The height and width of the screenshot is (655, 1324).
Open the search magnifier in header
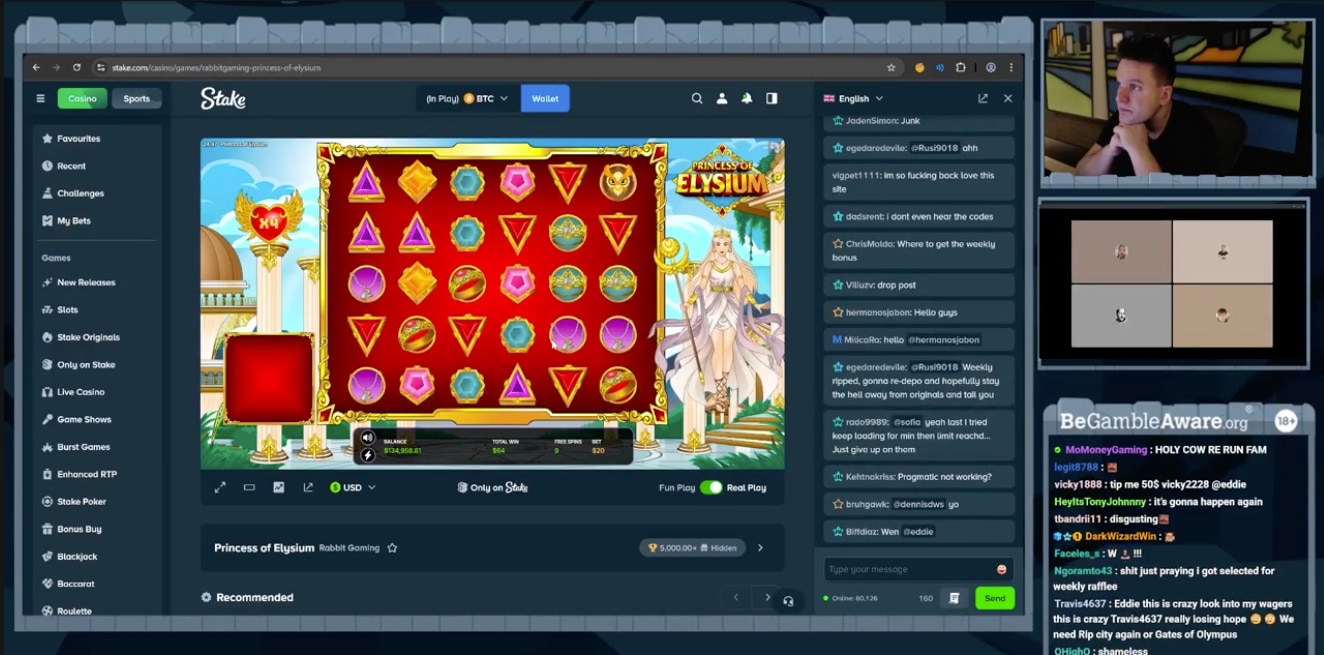697,99
